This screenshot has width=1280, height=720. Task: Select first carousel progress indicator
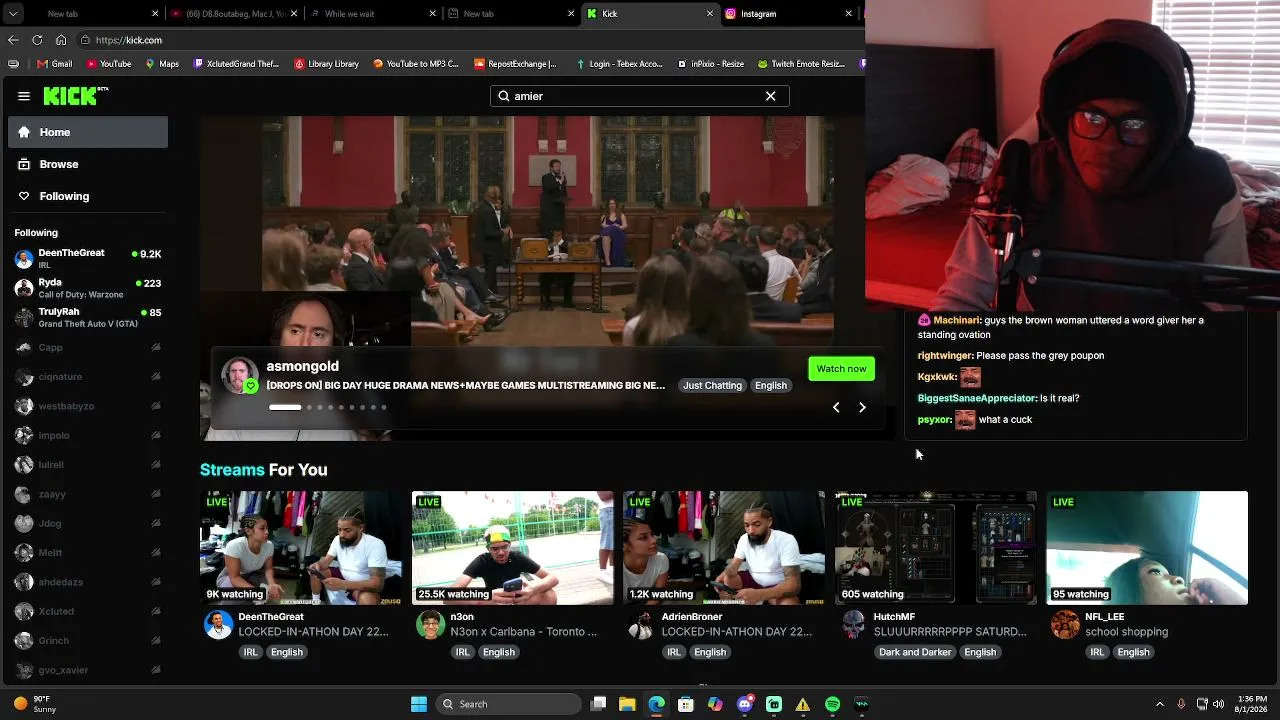click(x=285, y=407)
